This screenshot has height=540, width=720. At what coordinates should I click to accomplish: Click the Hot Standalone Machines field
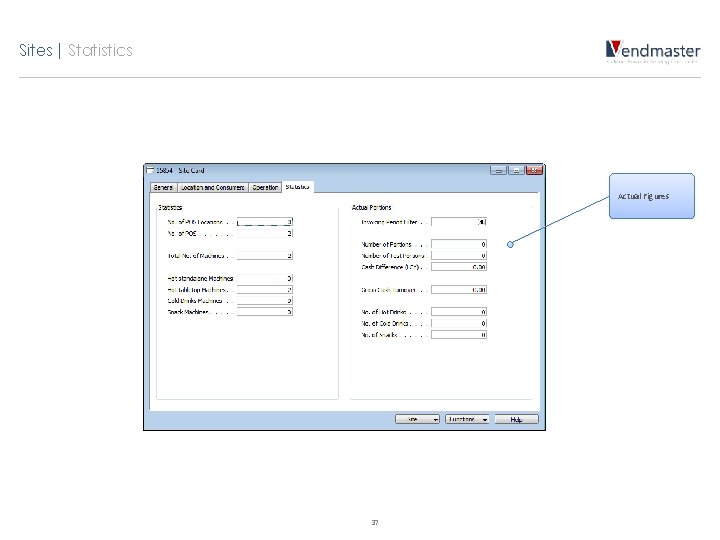pos(265,278)
